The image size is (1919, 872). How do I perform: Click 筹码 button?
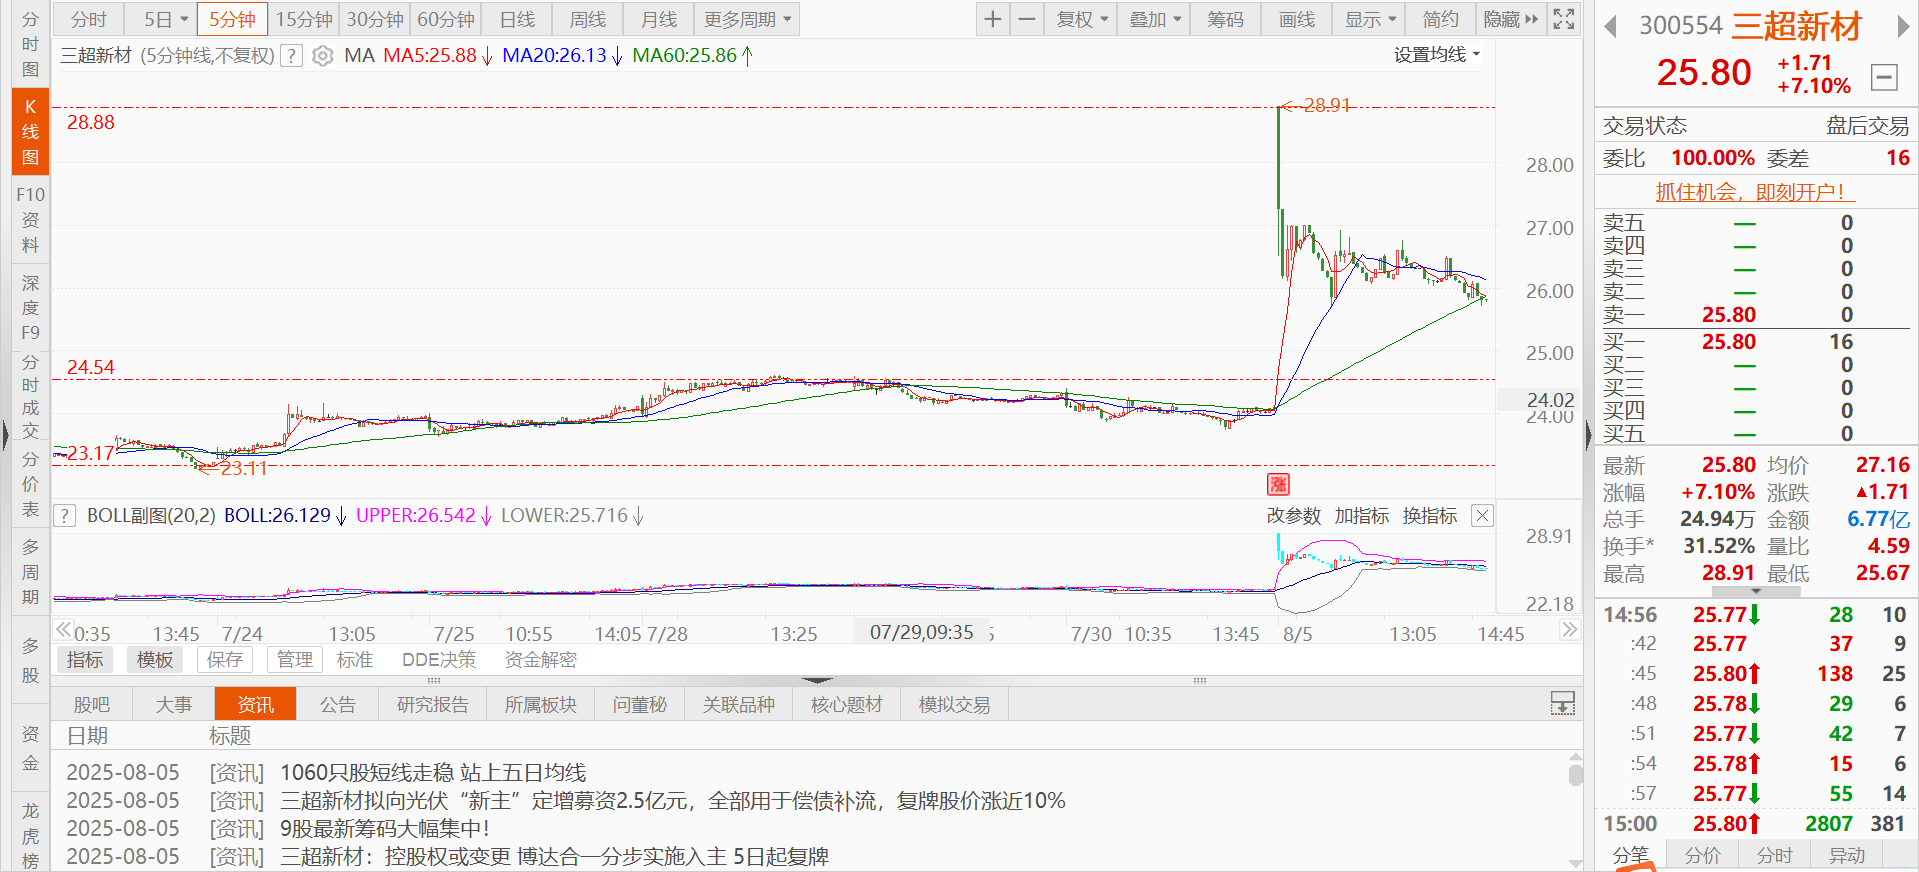coord(1225,19)
